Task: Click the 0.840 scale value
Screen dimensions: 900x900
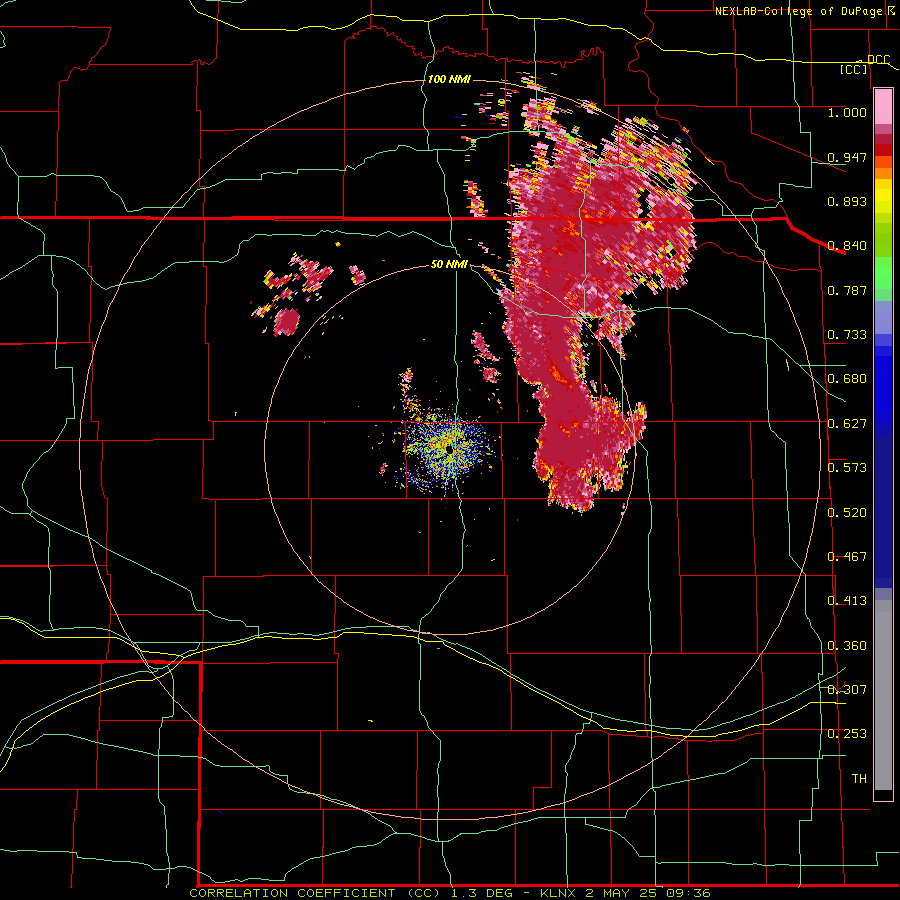Action: click(x=847, y=246)
